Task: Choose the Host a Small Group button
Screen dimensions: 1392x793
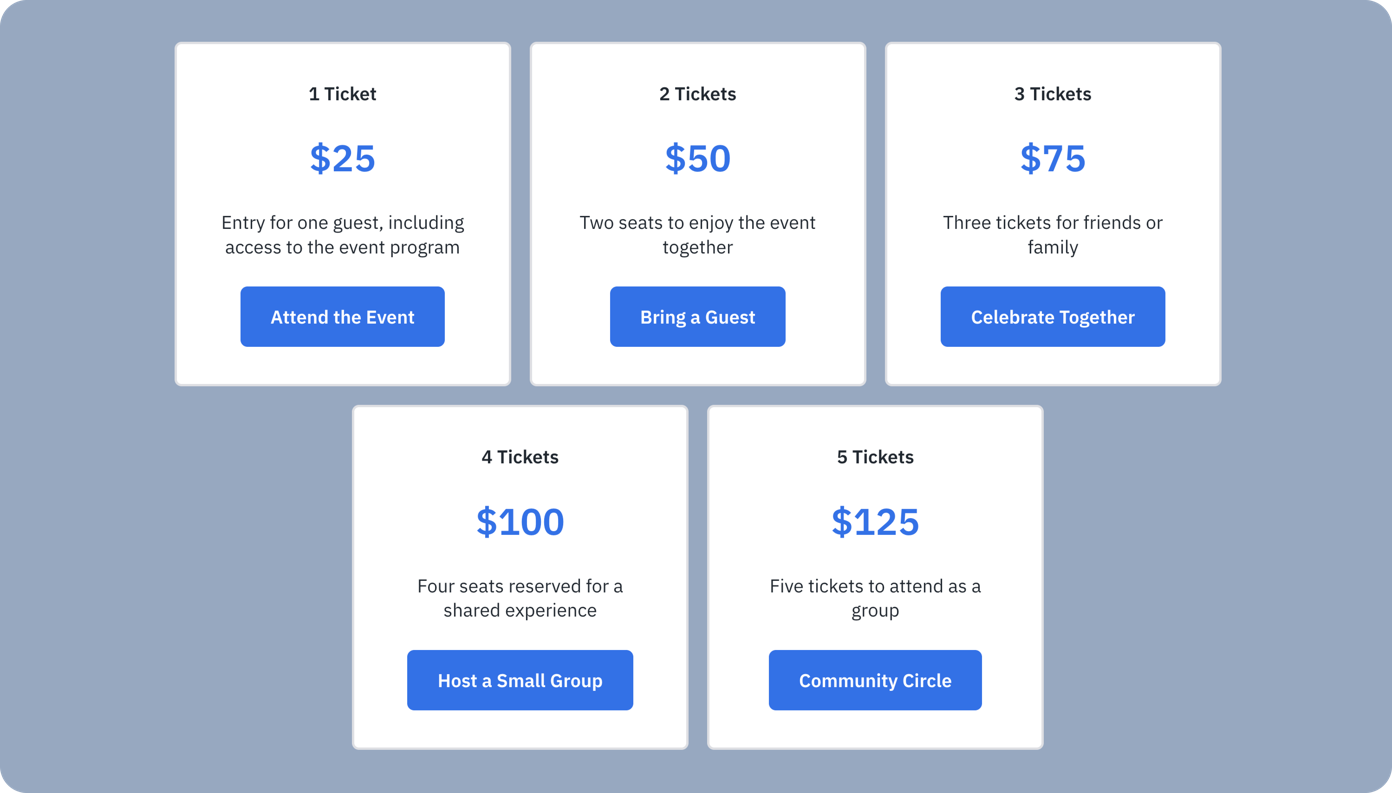Action: click(x=520, y=680)
